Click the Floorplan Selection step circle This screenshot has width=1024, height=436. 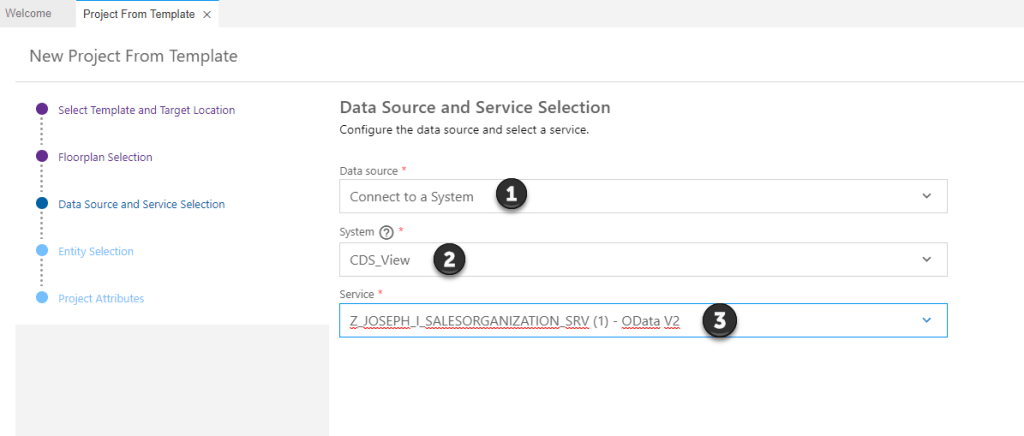(x=41, y=157)
